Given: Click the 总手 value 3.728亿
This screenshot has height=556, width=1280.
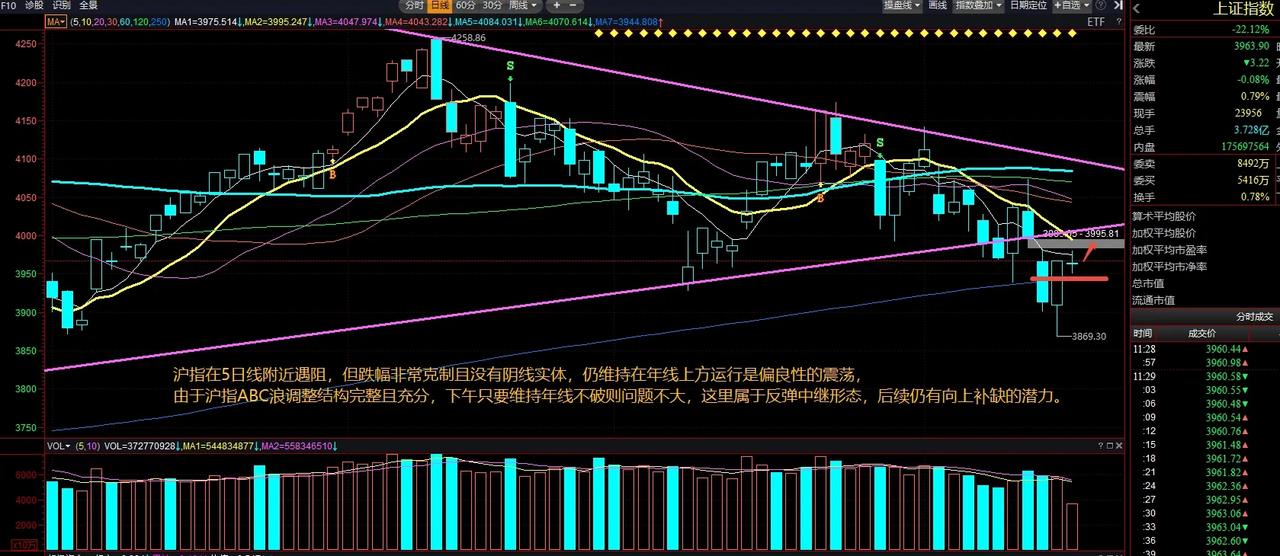Looking at the screenshot, I should point(1250,131).
